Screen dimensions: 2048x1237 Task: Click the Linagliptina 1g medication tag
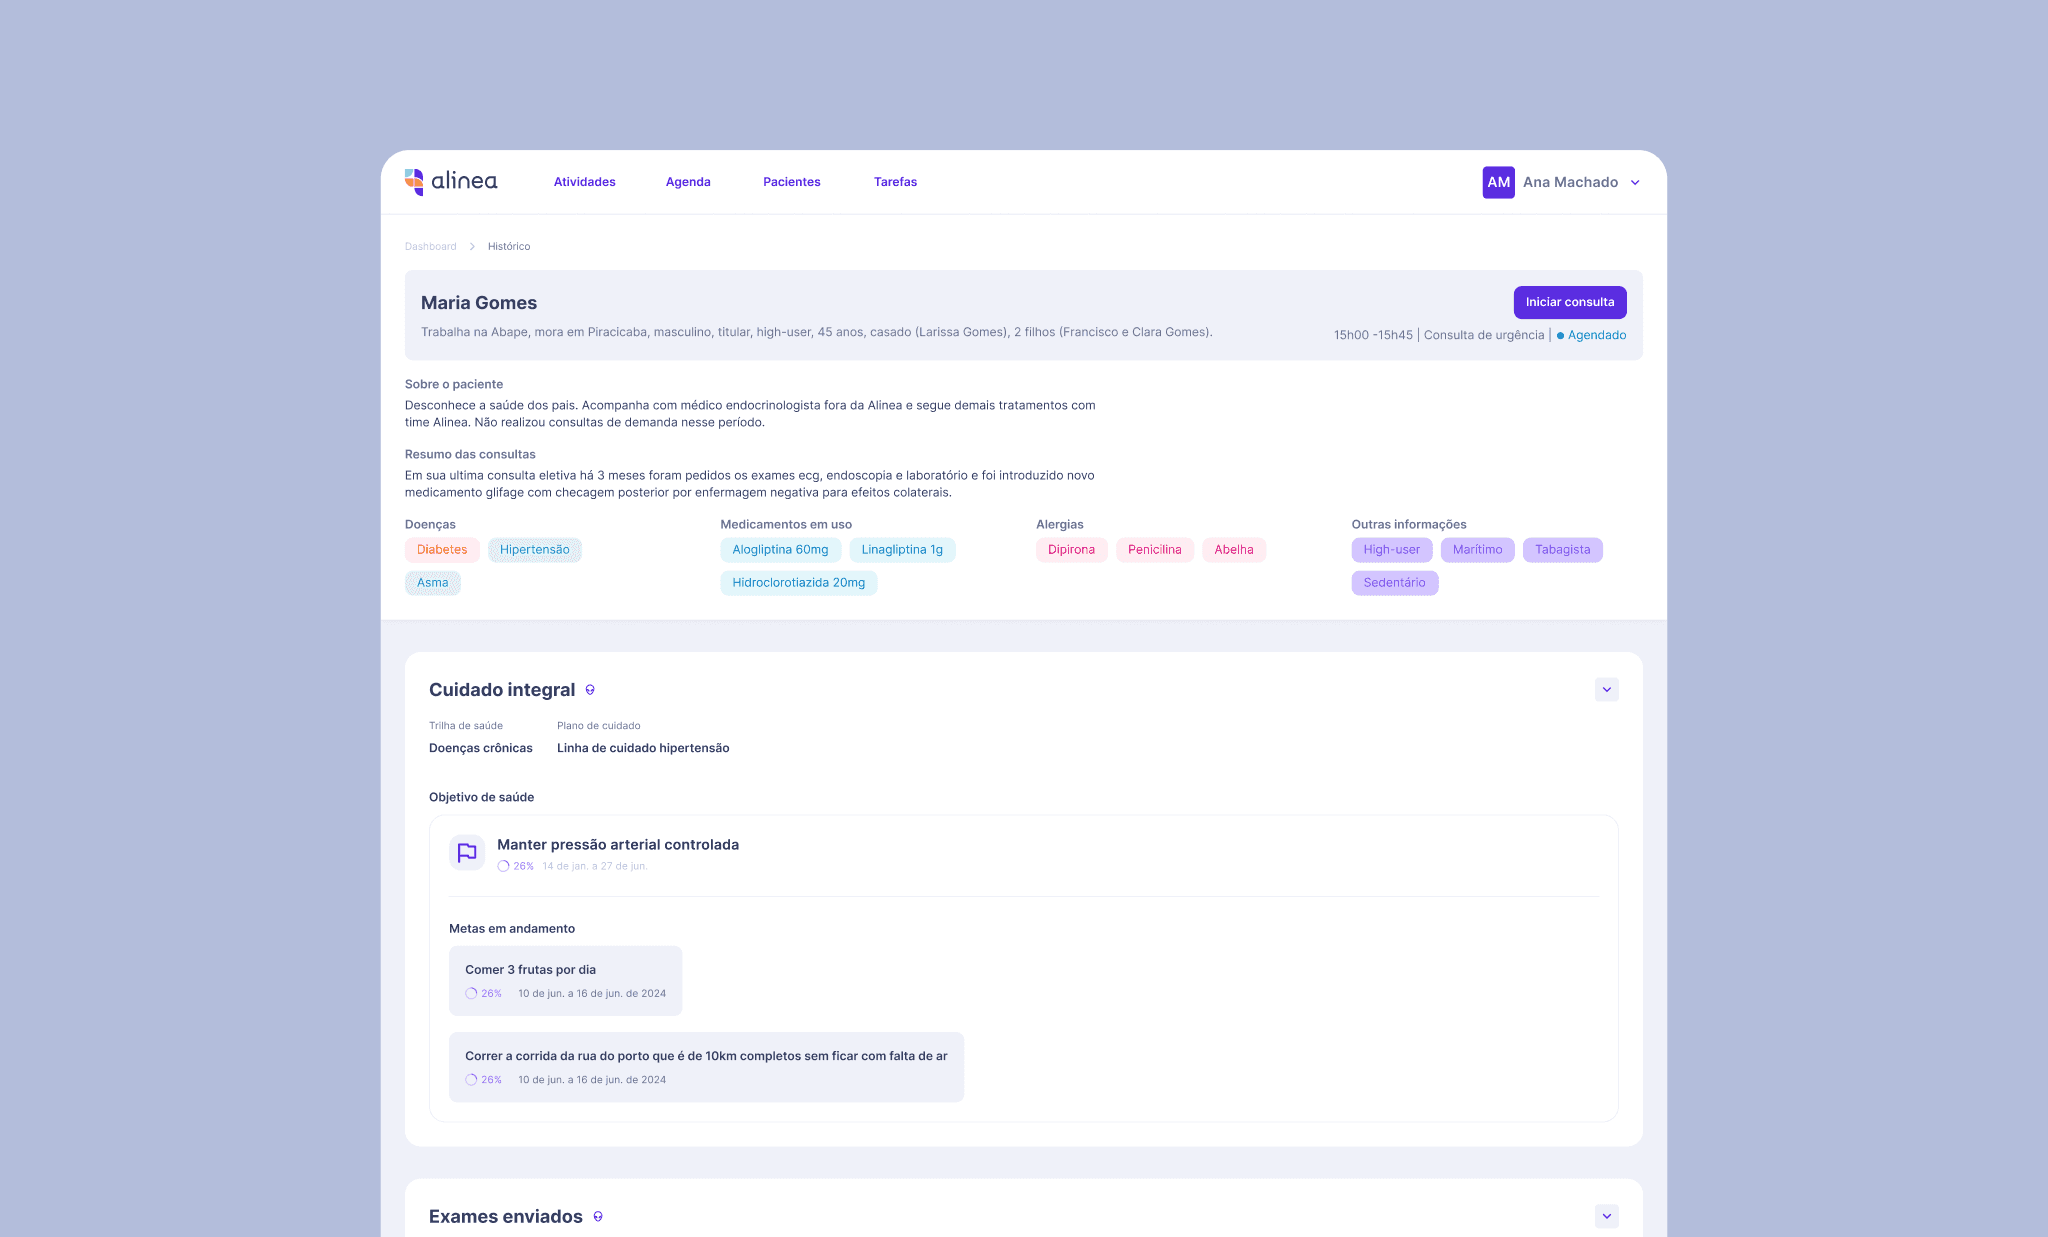pyautogui.click(x=902, y=550)
